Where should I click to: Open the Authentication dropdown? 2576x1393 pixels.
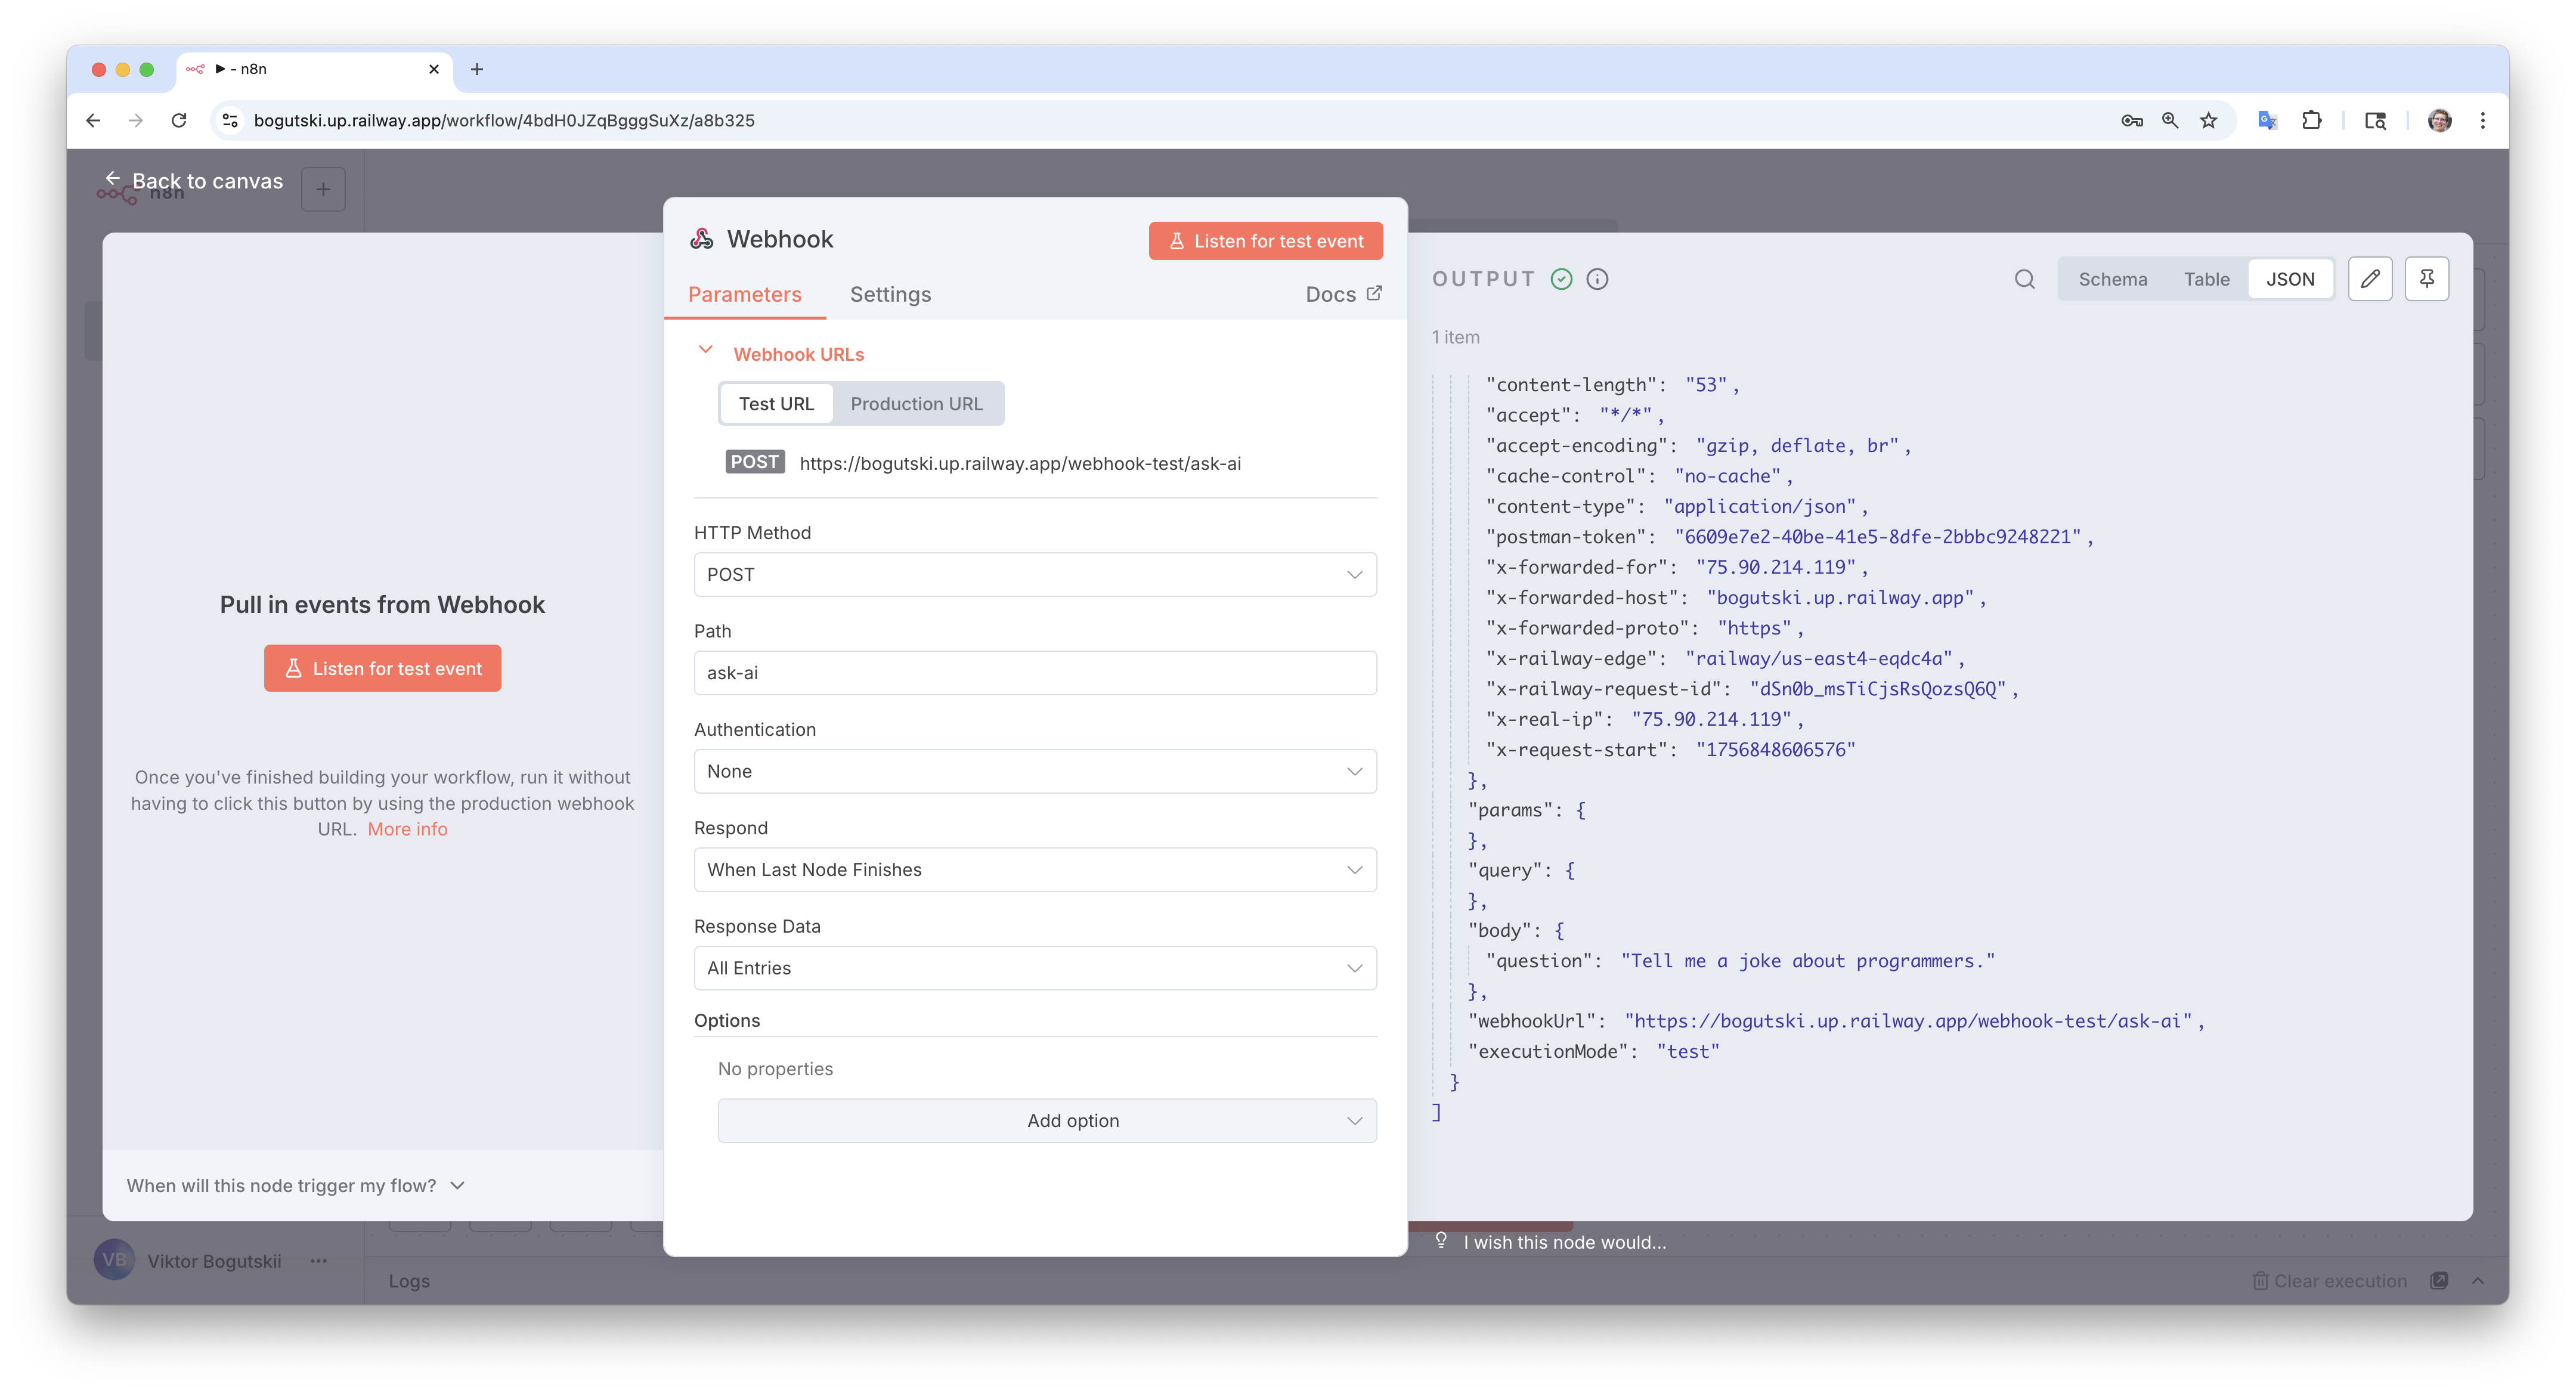1034,771
